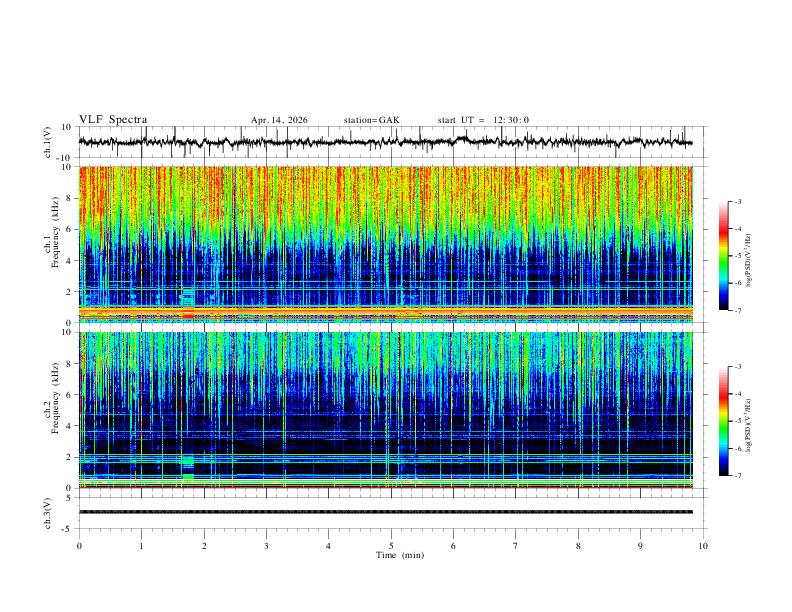Click the '-7' label on ch.2 color bar
792x612 pixels.
[737, 476]
